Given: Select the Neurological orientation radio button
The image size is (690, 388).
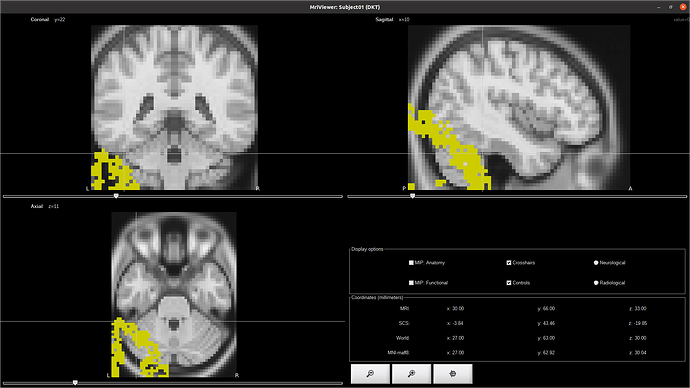Looking at the screenshot, I should [x=596, y=263].
